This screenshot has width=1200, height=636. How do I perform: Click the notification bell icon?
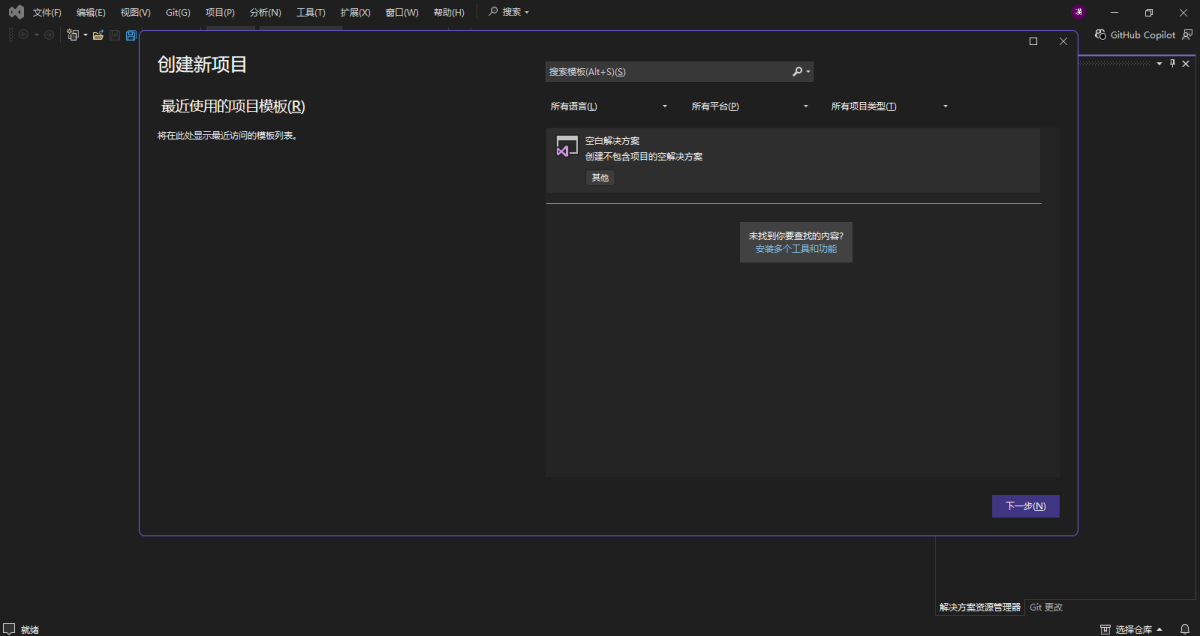1186,629
